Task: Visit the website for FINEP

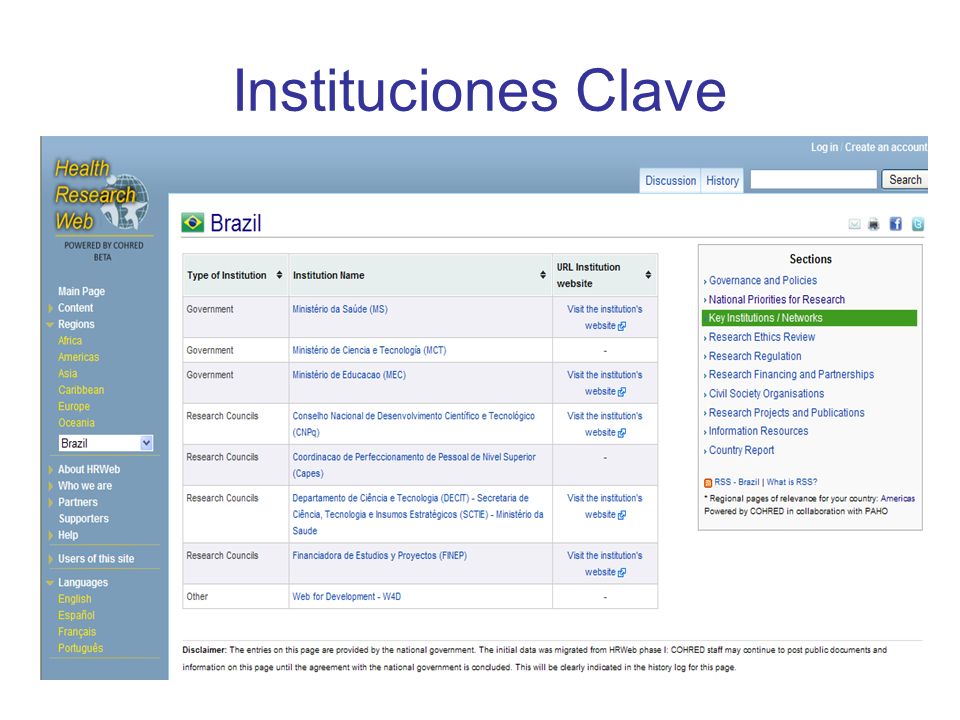Action: [x=605, y=564]
